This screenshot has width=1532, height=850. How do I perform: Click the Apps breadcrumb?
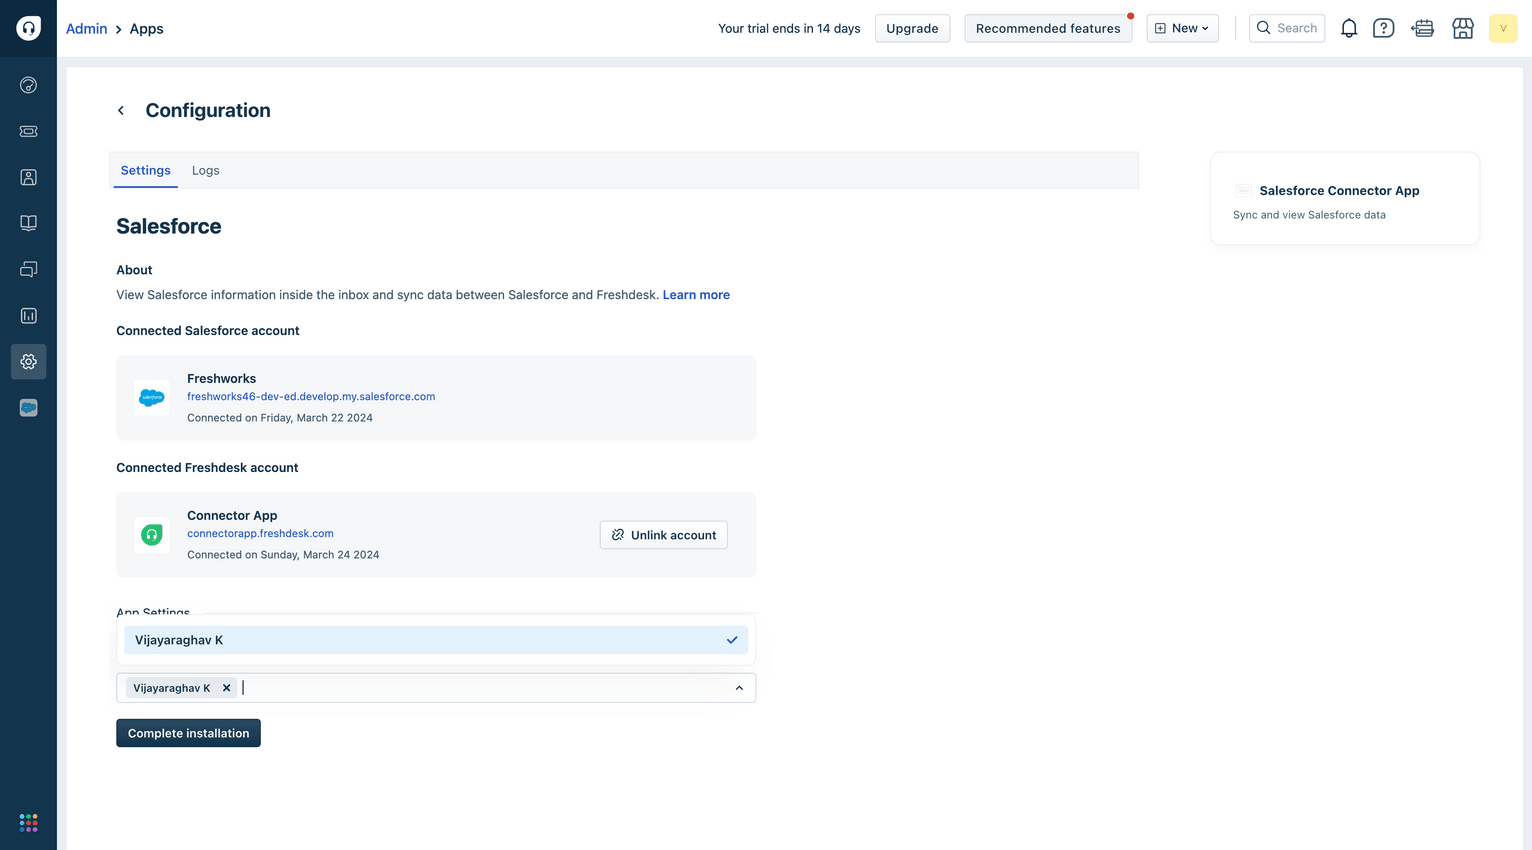(146, 28)
